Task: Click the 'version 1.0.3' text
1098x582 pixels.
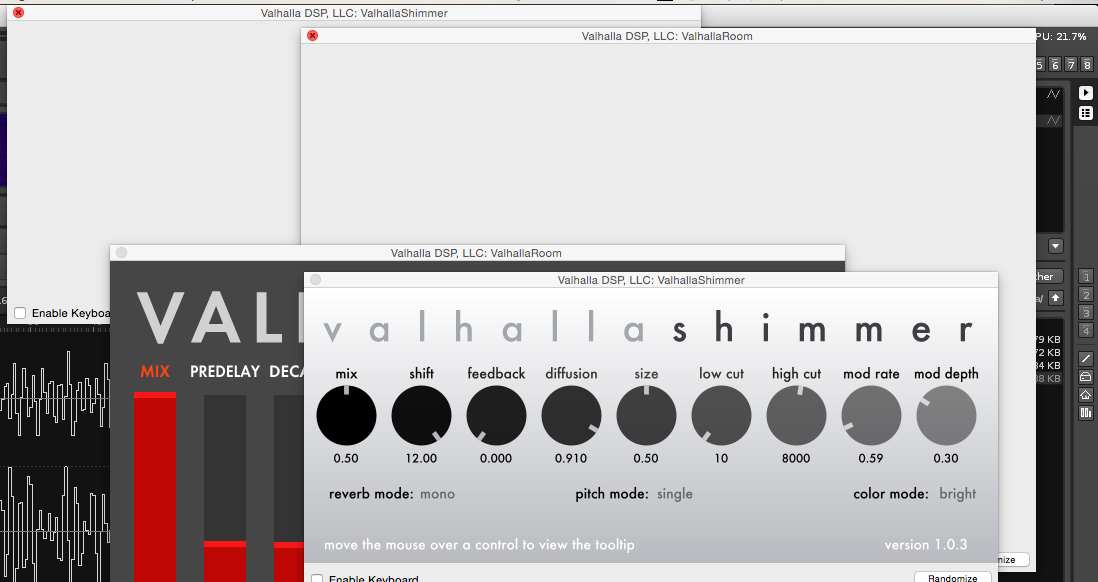Action: tap(926, 544)
